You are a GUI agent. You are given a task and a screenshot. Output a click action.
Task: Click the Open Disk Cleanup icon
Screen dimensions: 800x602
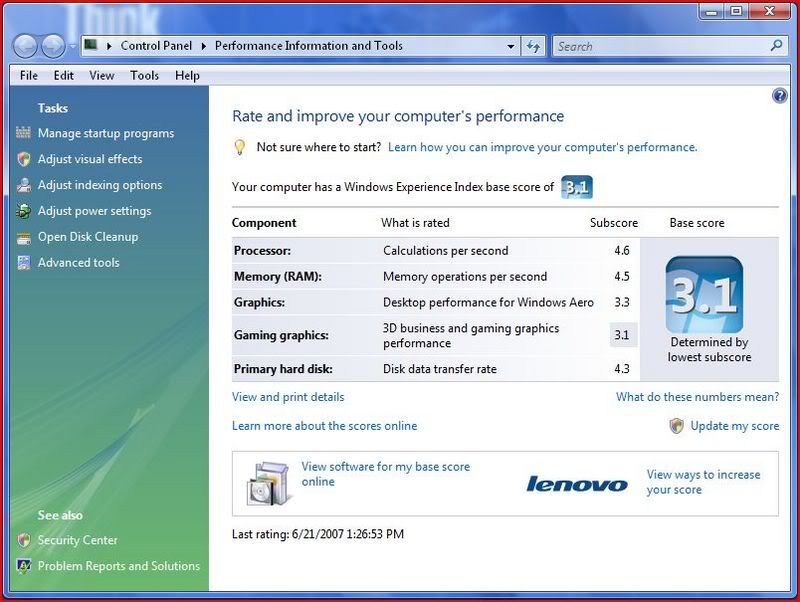coord(23,237)
